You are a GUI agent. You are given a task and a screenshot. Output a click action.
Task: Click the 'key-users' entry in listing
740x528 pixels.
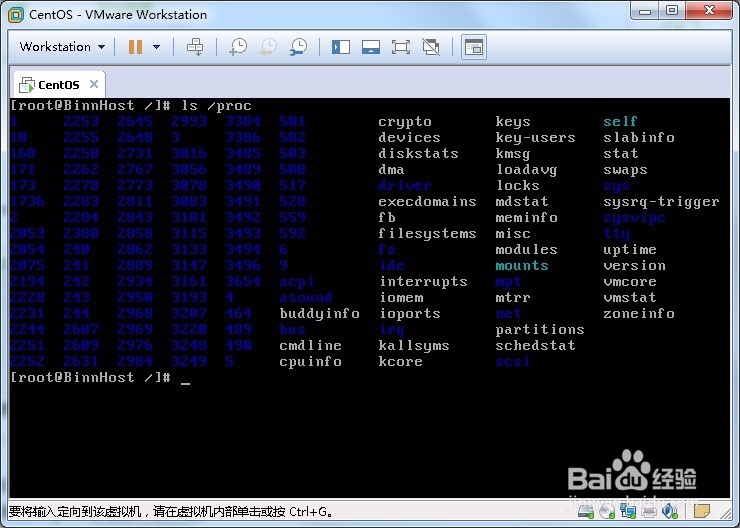(536, 138)
